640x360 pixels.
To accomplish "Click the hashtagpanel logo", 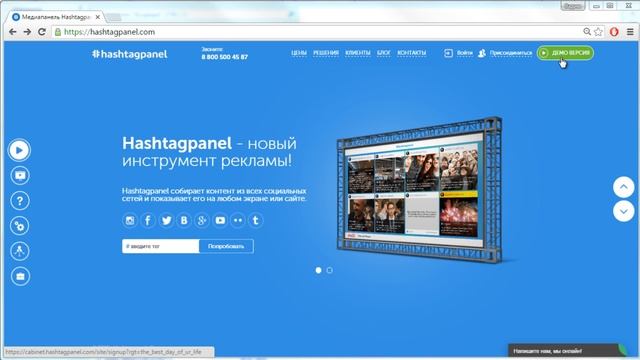I will (x=129, y=54).
